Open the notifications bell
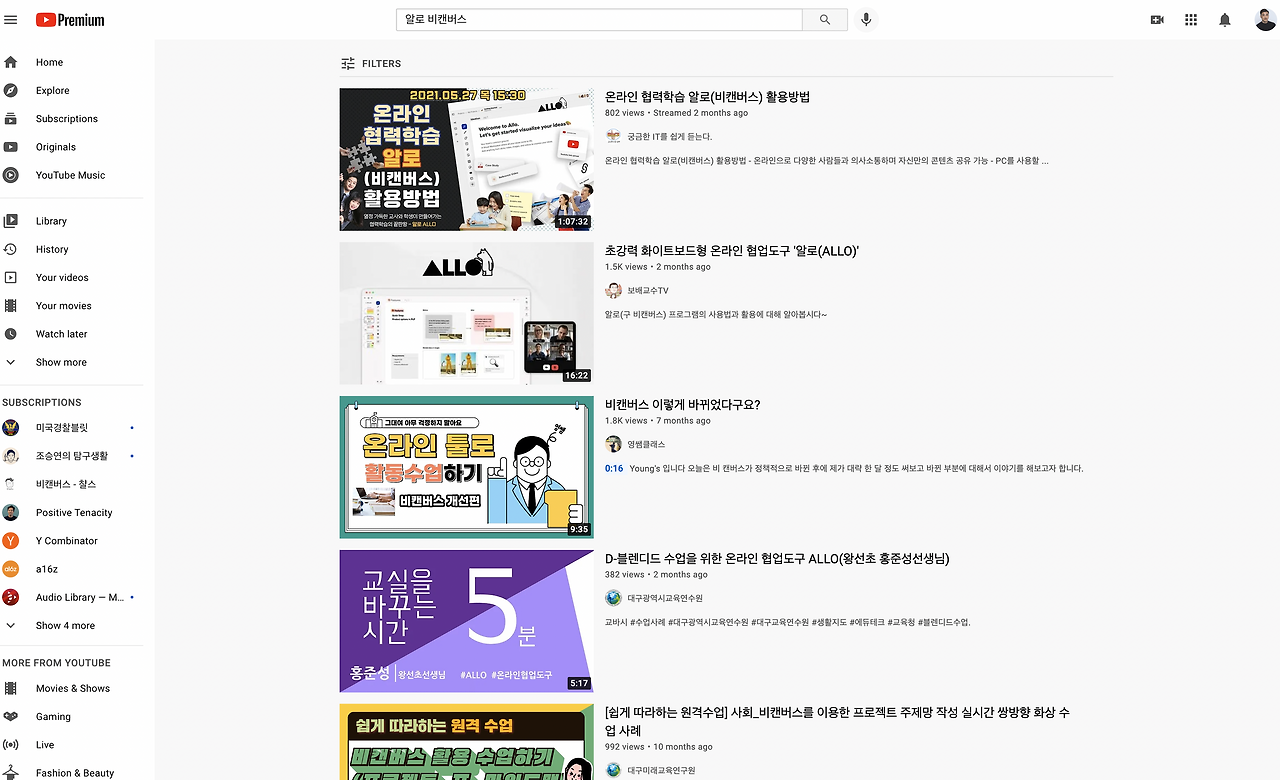This screenshot has width=1280, height=780. 1225,20
